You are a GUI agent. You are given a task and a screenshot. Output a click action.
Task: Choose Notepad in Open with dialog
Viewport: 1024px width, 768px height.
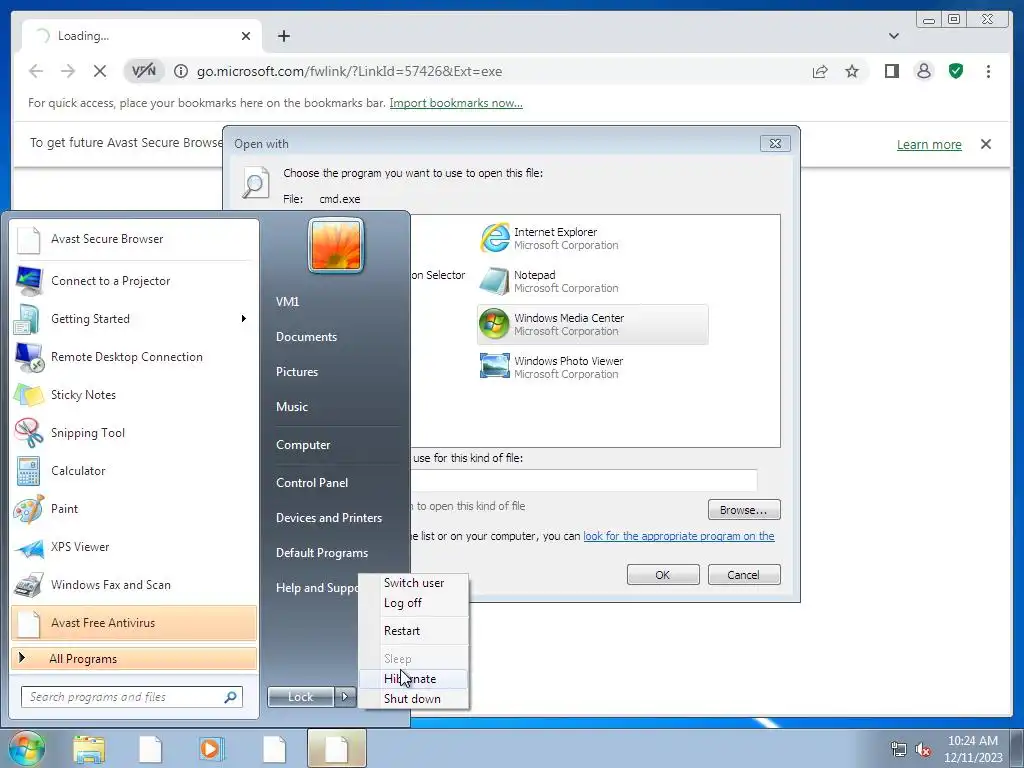coord(592,281)
